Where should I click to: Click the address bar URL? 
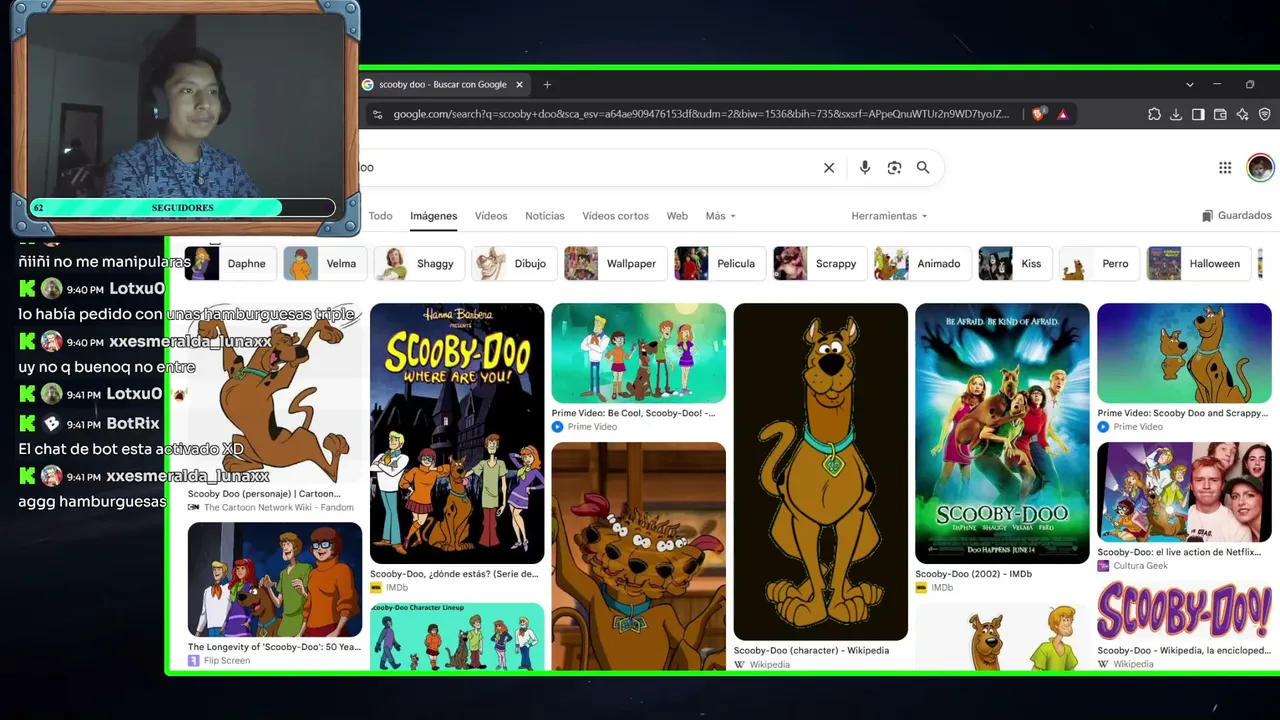coord(701,114)
